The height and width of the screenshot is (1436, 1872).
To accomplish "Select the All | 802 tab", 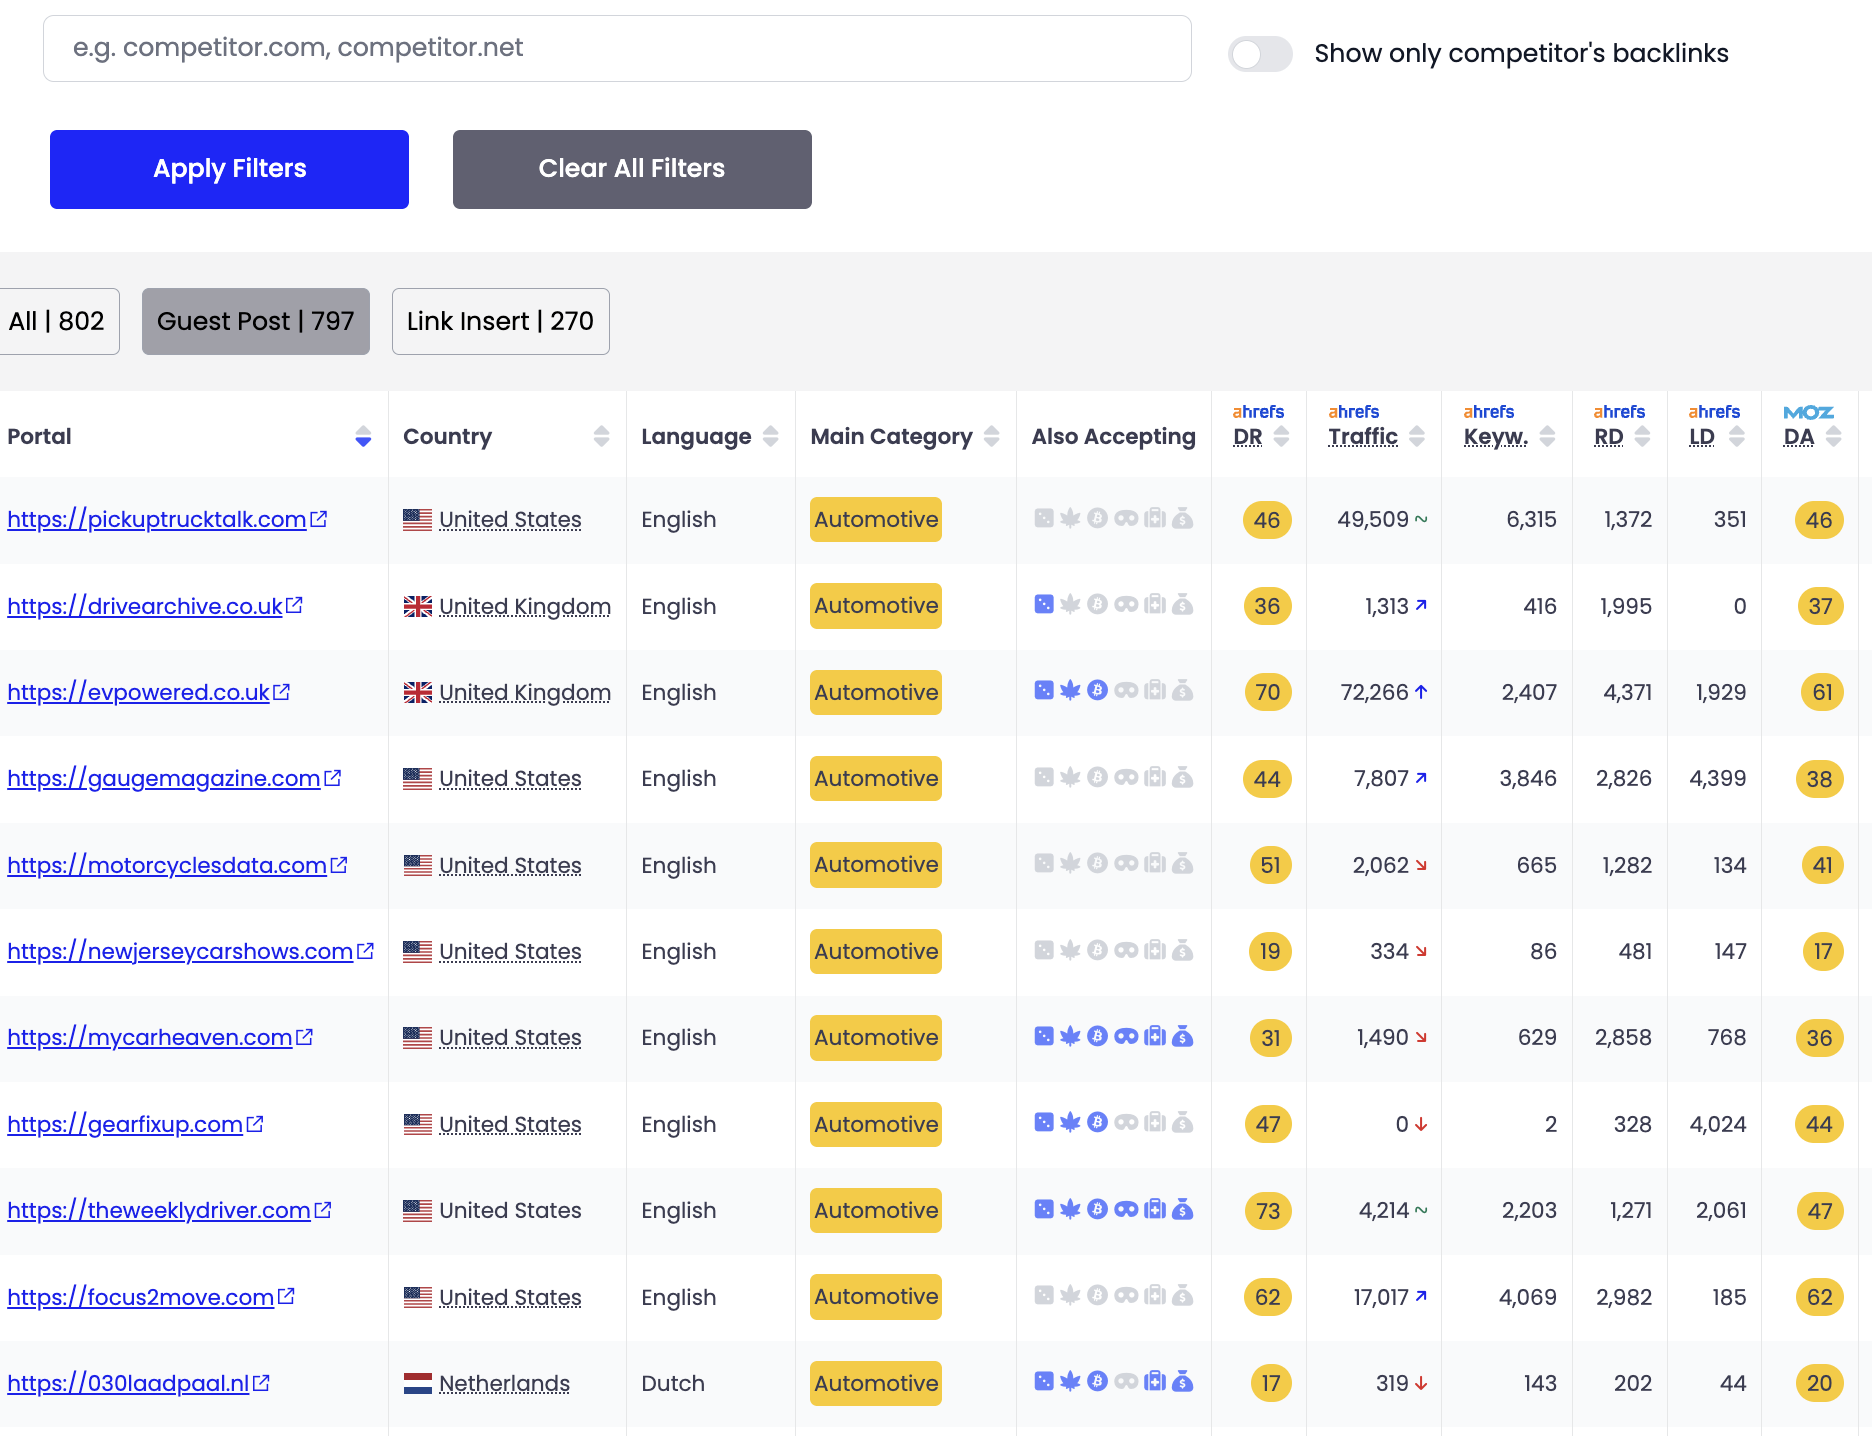I will coord(57,321).
